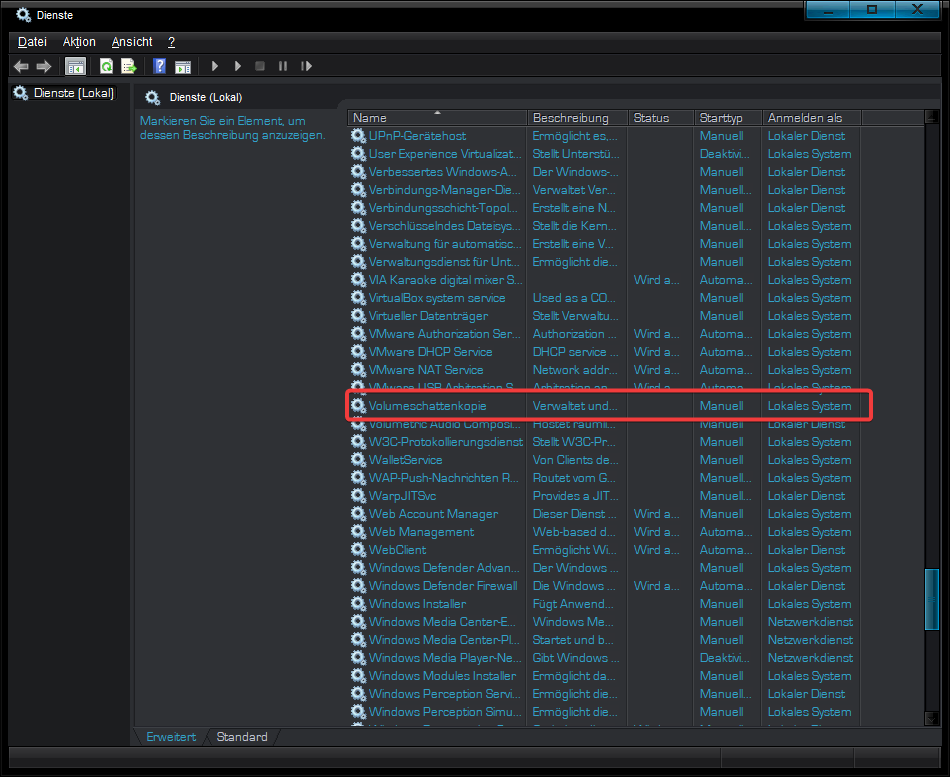This screenshot has width=950, height=777.
Task: Select Web Account Manager service
Action: pyautogui.click(x=606, y=513)
